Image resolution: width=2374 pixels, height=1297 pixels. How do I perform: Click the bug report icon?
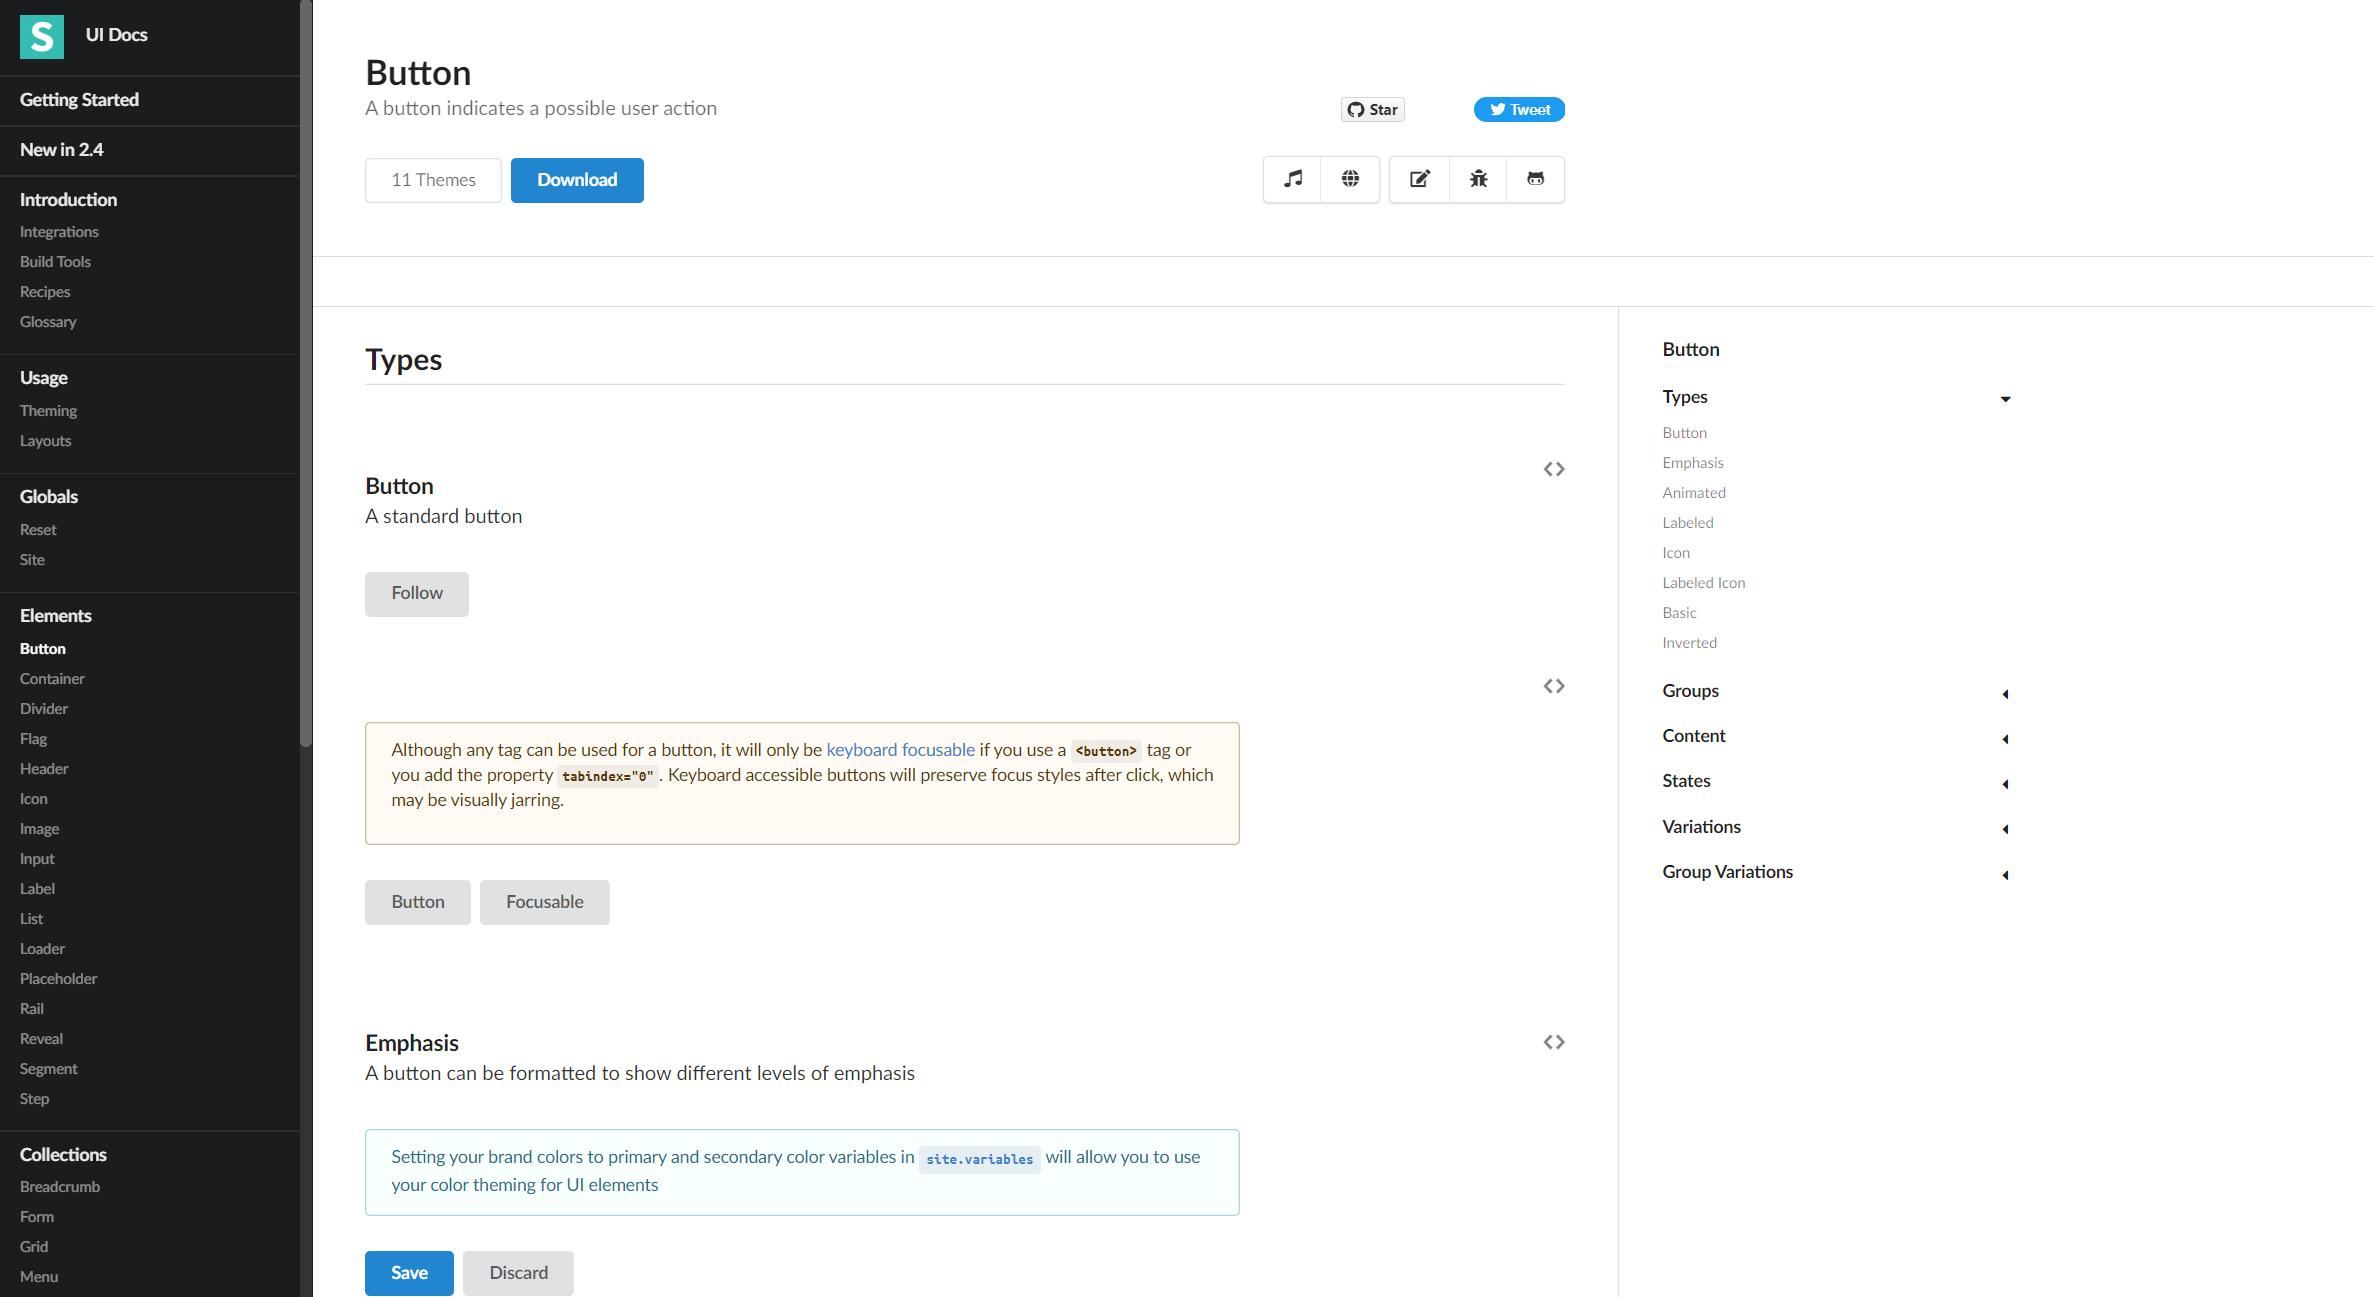point(1477,179)
